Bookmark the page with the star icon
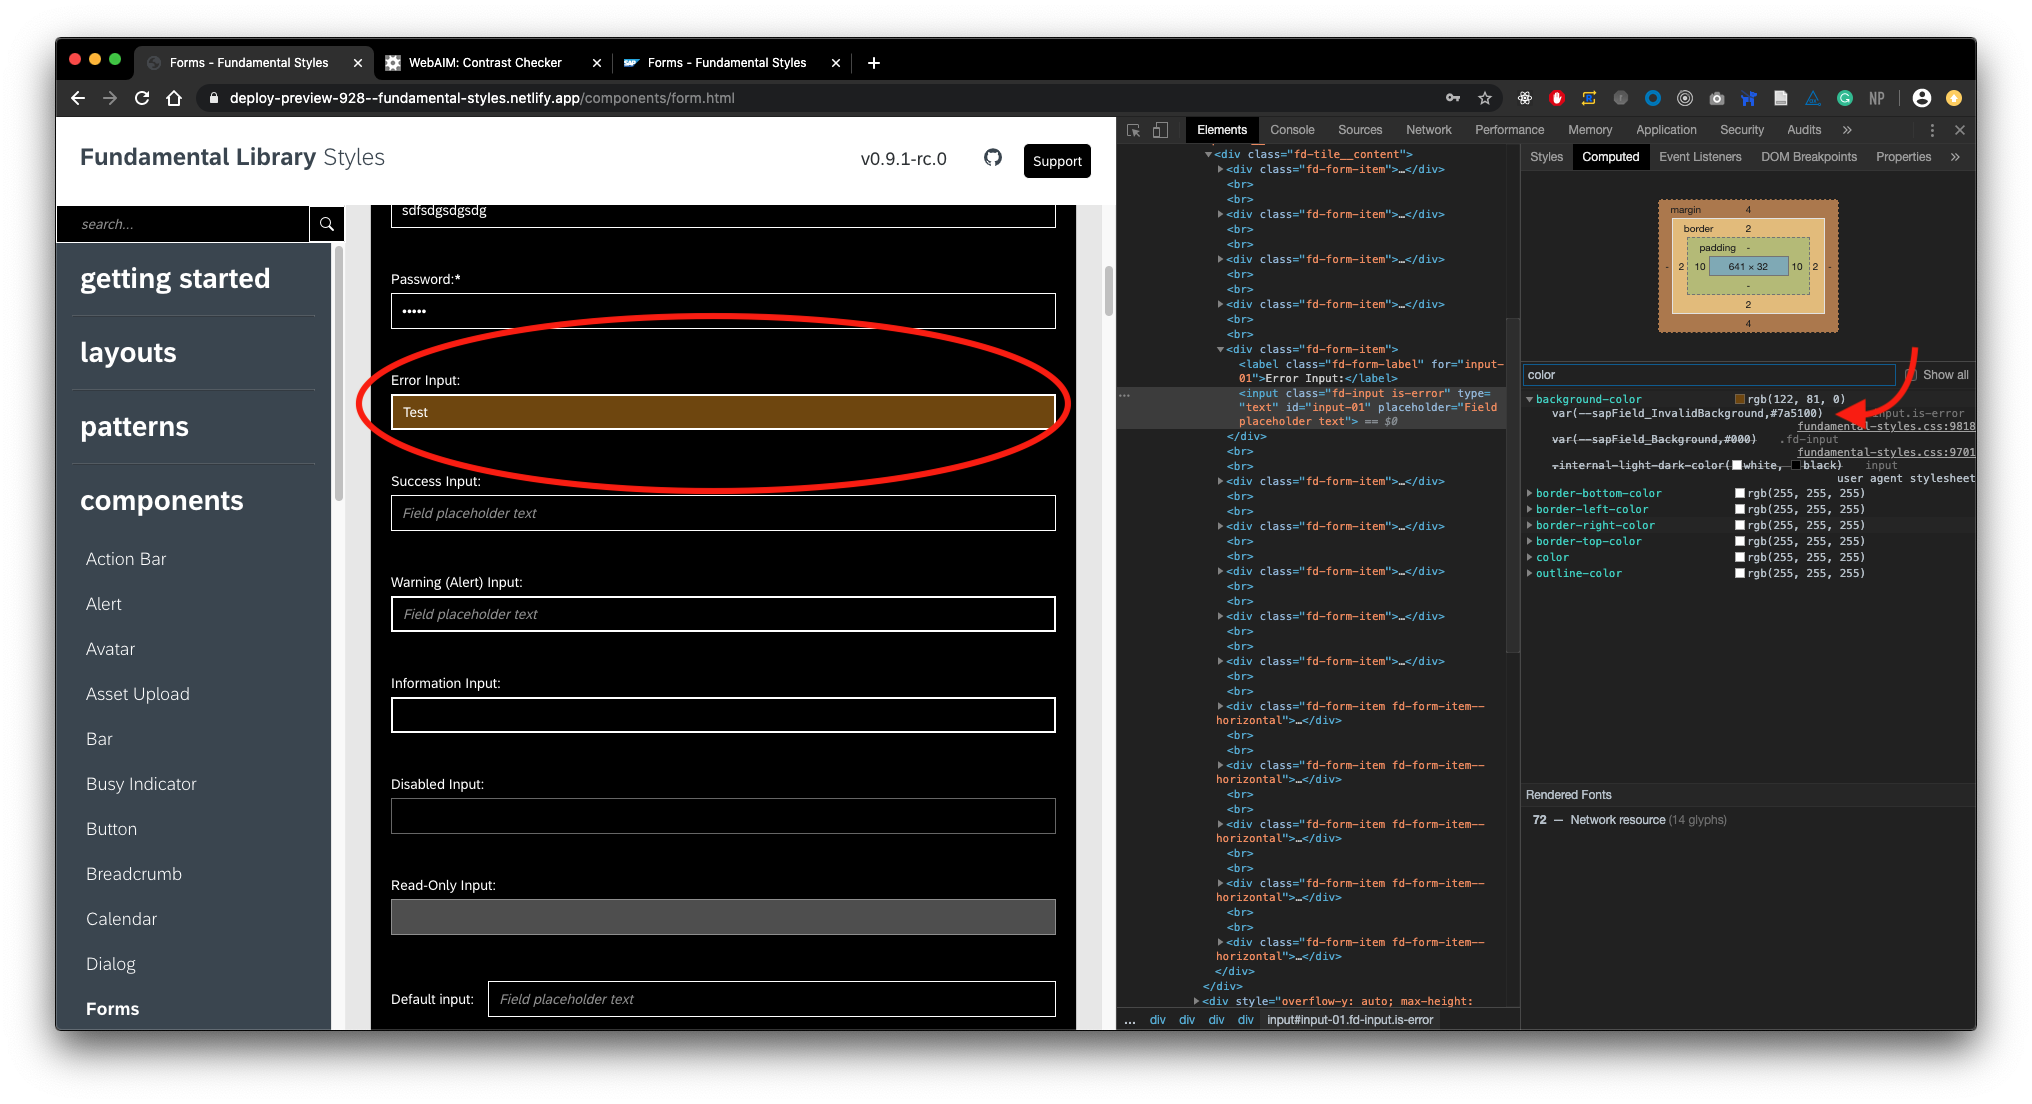 click(1486, 98)
